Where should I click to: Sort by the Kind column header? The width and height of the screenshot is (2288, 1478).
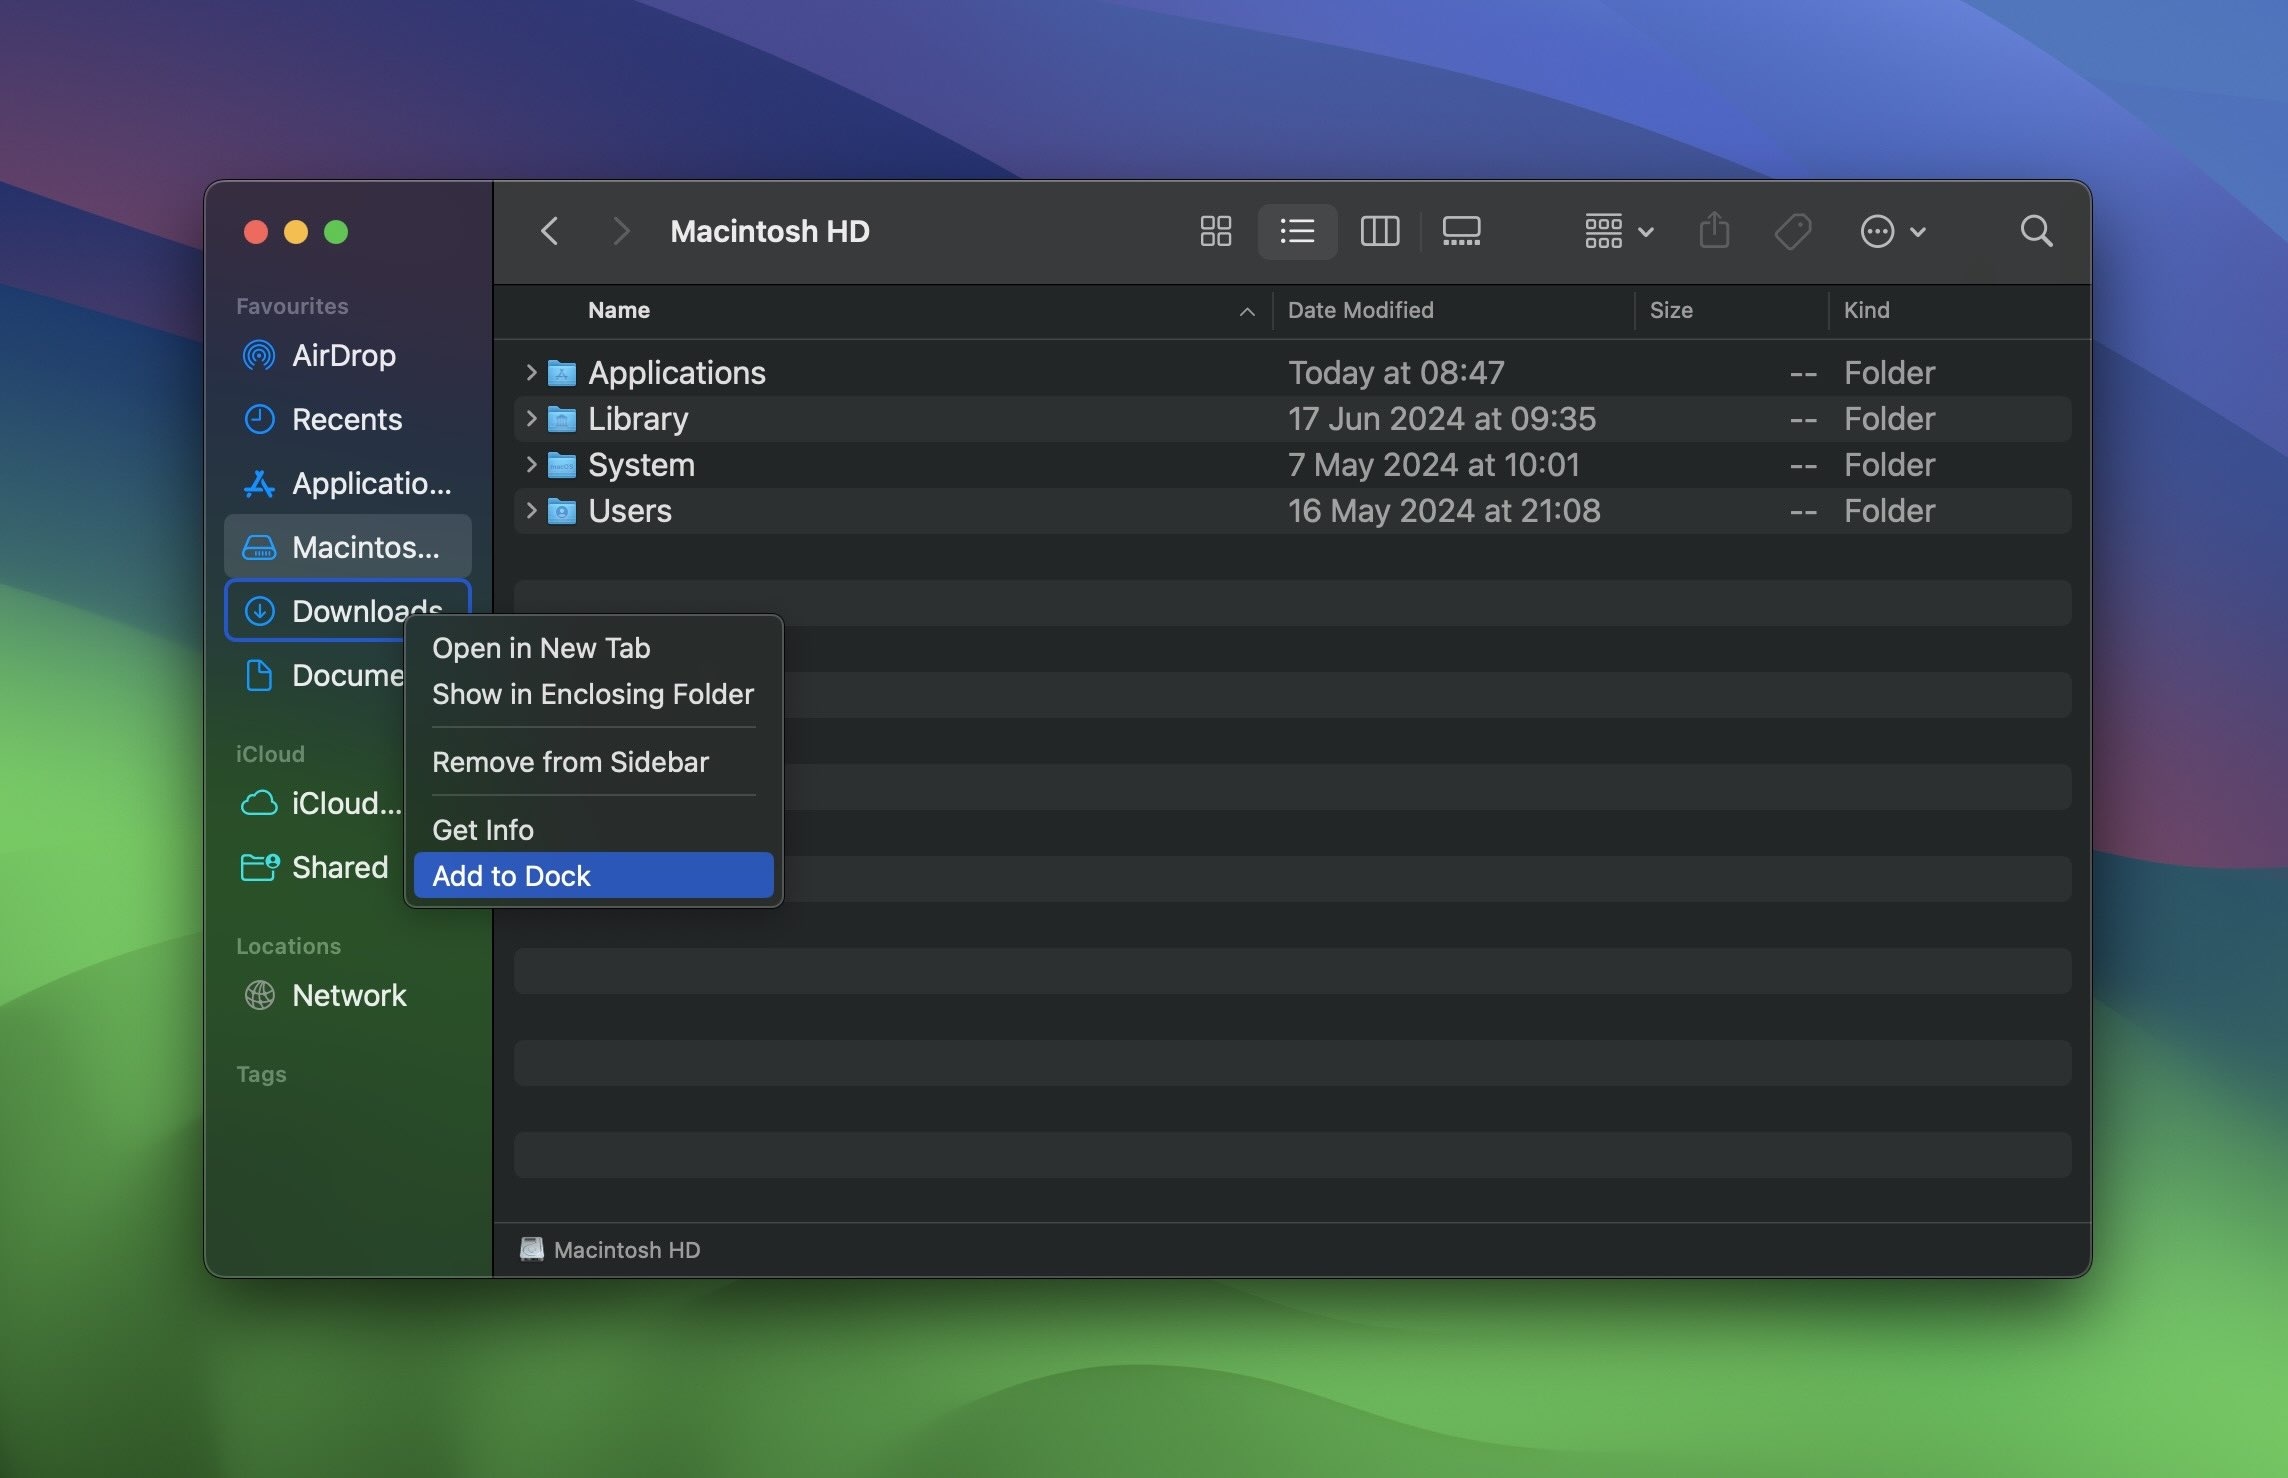tap(1866, 310)
